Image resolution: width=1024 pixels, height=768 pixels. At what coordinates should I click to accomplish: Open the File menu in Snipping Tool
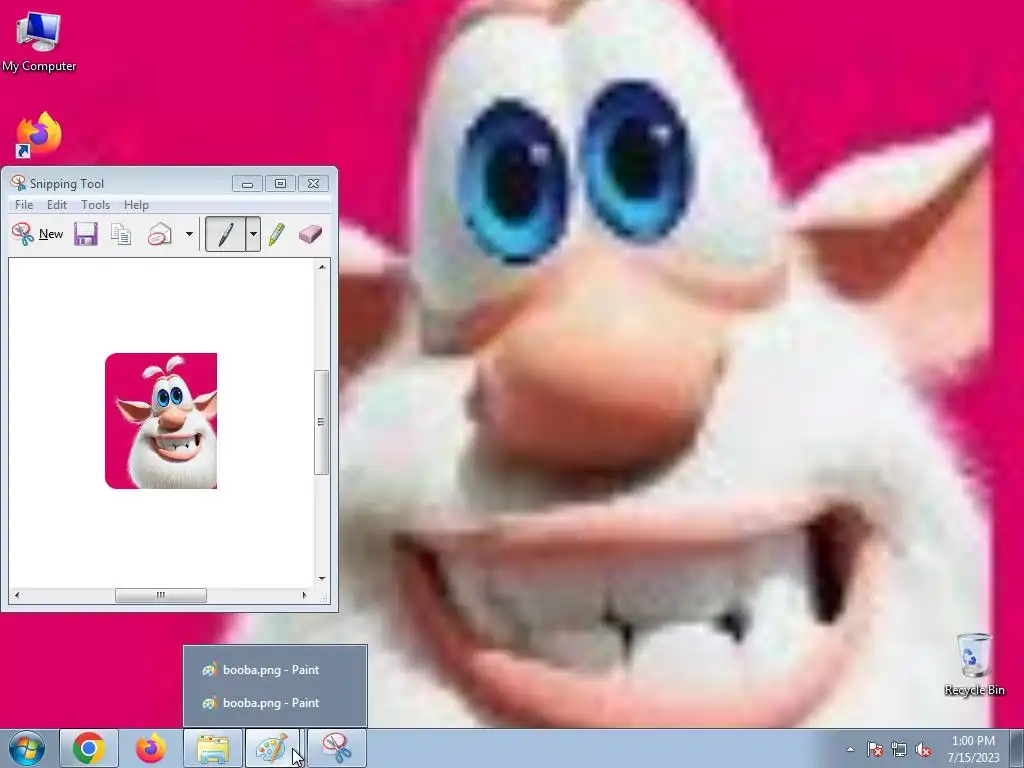pyautogui.click(x=24, y=205)
